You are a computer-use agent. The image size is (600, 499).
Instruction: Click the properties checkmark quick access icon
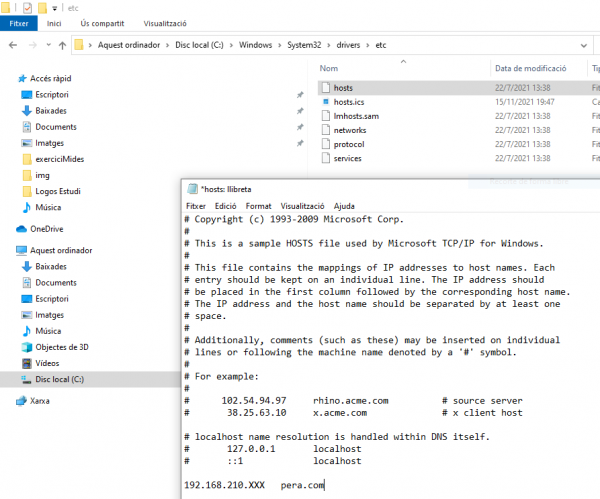[x=27, y=8]
